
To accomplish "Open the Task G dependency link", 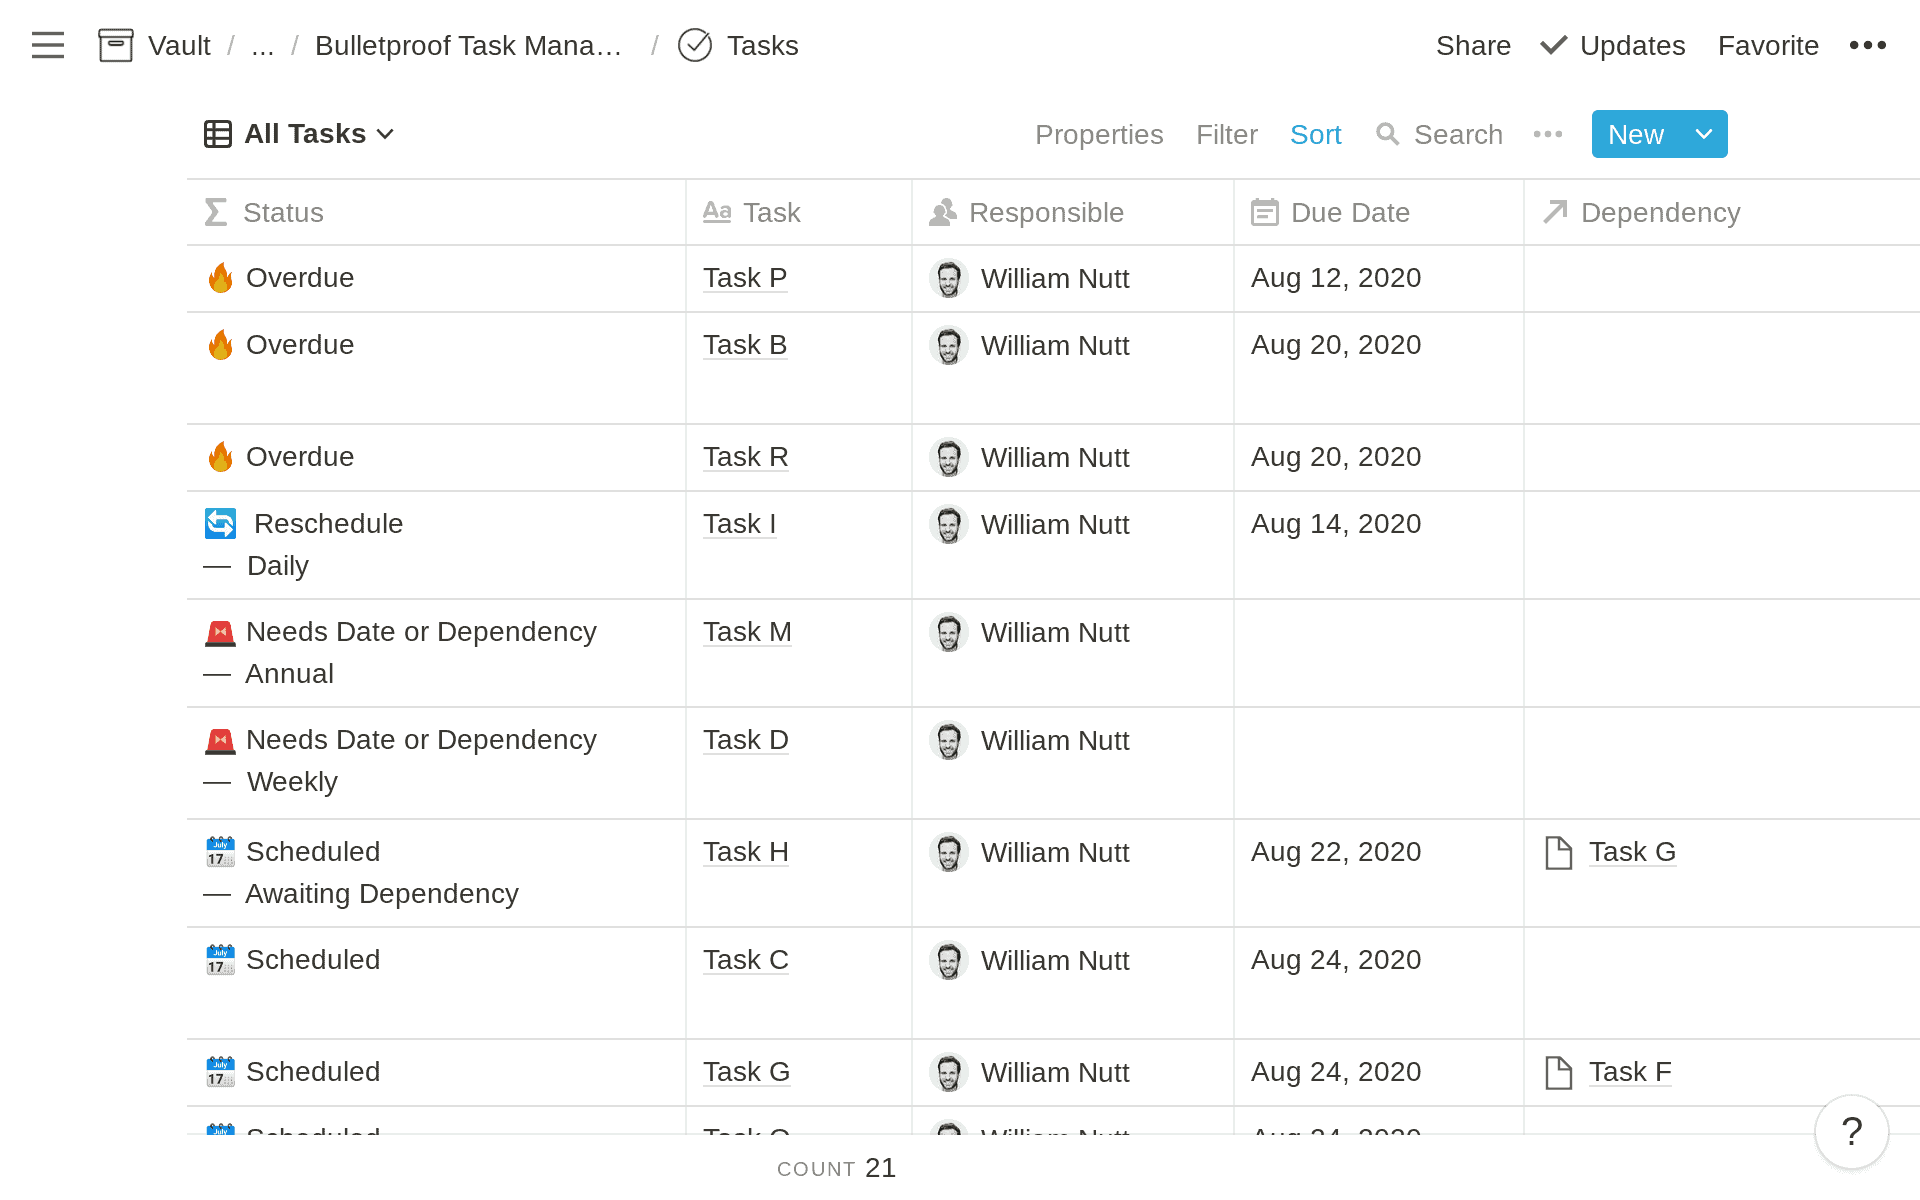I will tap(1632, 852).
